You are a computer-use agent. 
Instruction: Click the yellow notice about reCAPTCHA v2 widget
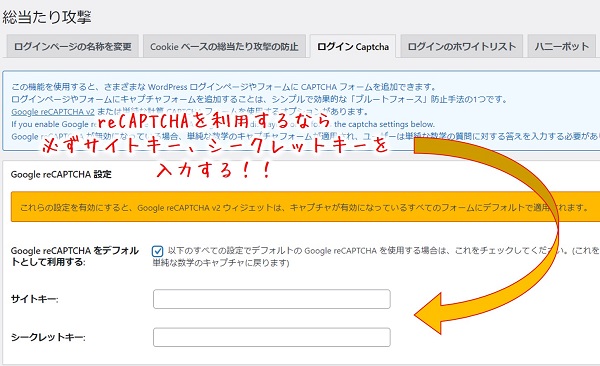coord(305,207)
